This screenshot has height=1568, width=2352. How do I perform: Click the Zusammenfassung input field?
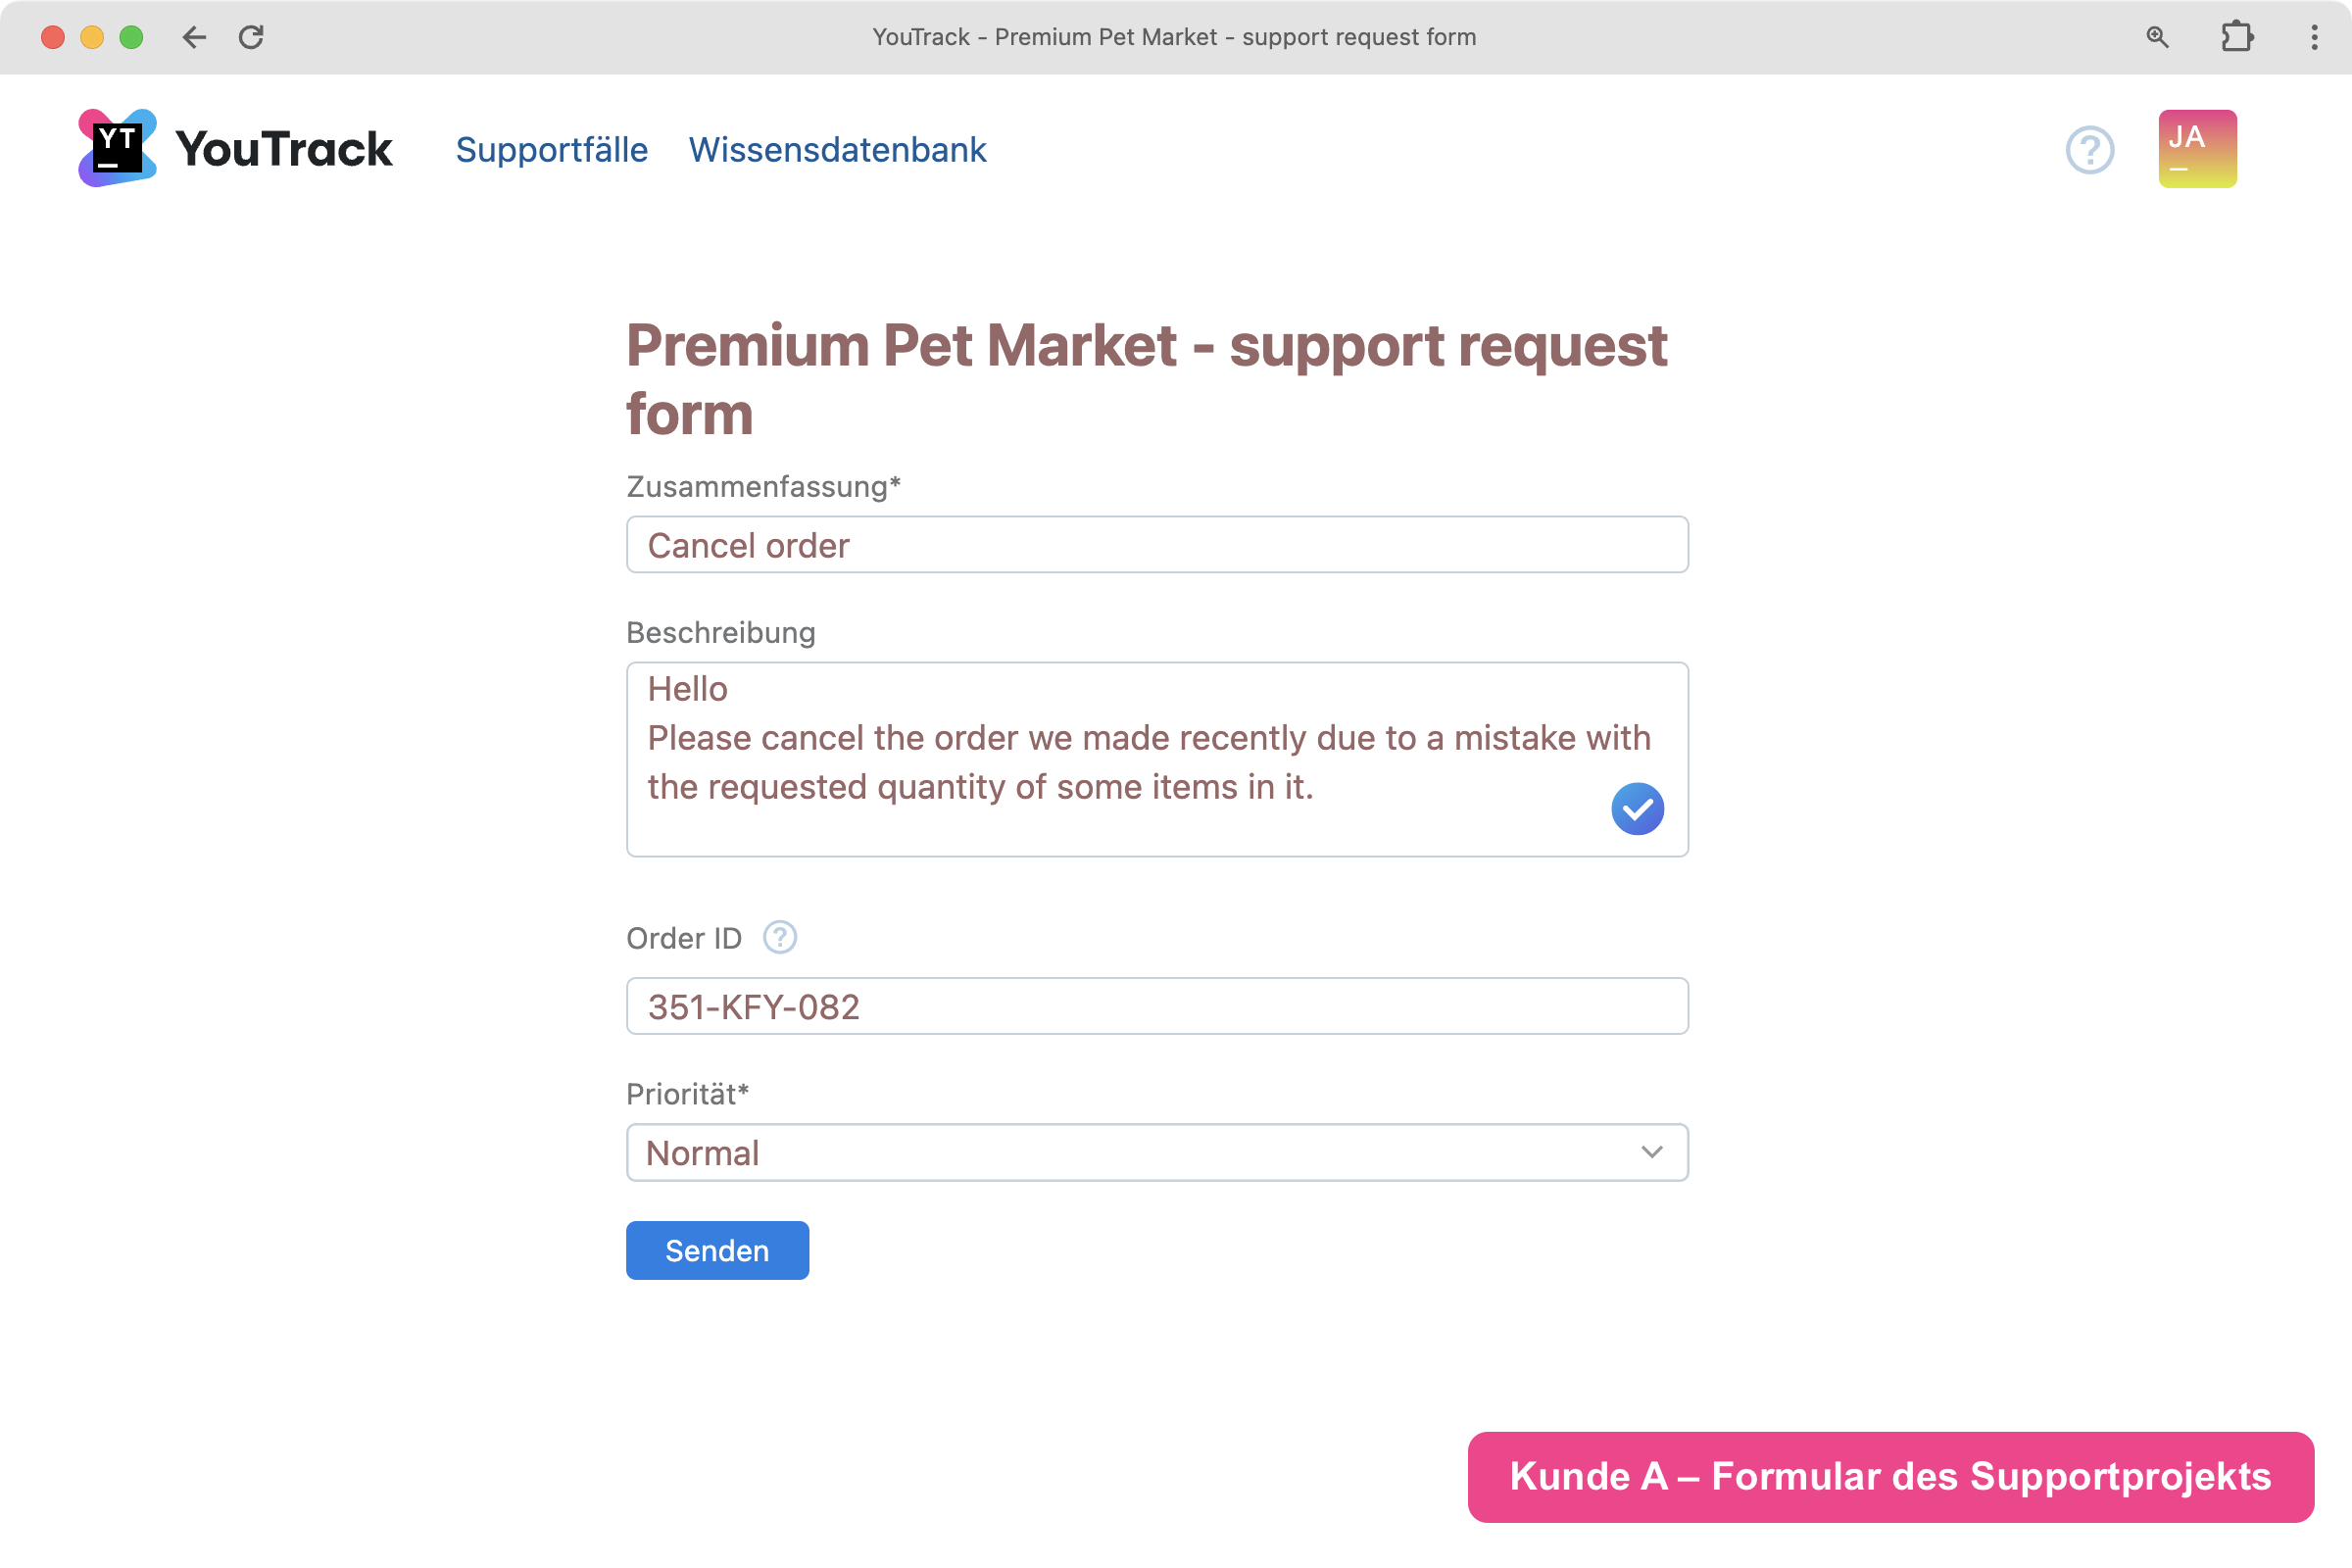coord(1156,545)
